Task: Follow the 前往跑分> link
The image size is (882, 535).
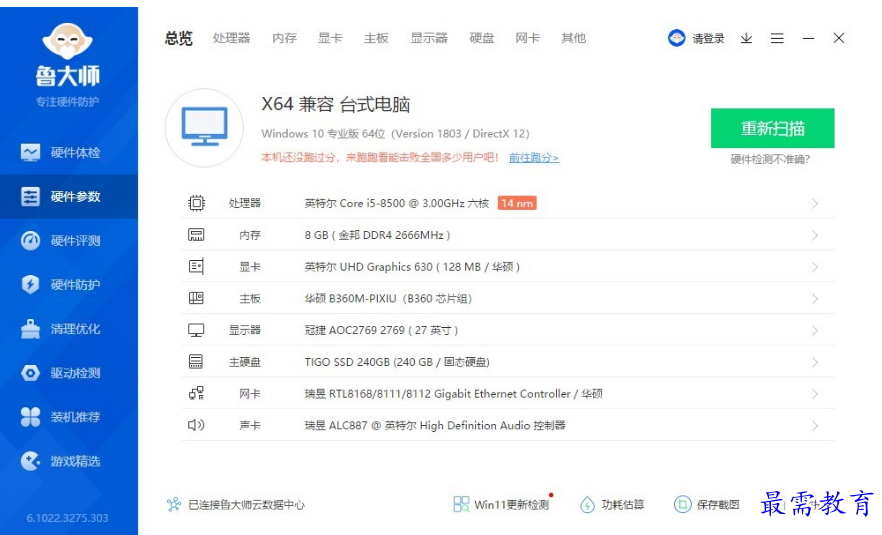Action: pyautogui.click(x=534, y=158)
